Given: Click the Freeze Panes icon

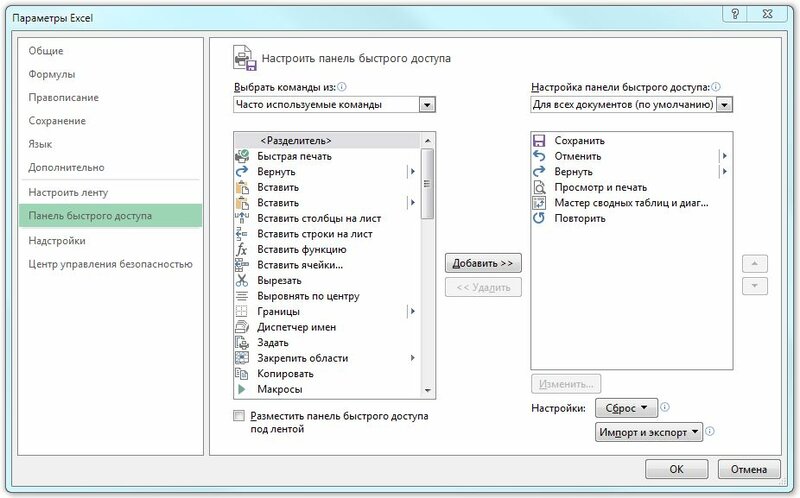Looking at the screenshot, I should (x=242, y=358).
